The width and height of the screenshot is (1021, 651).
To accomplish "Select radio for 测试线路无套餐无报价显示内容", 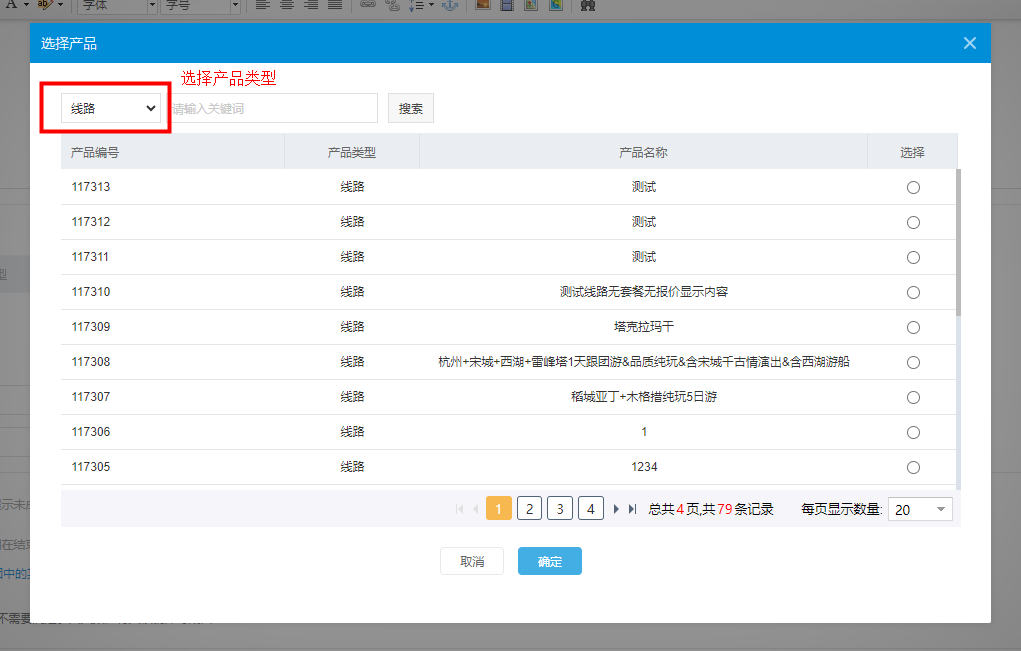I will click(x=913, y=293).
